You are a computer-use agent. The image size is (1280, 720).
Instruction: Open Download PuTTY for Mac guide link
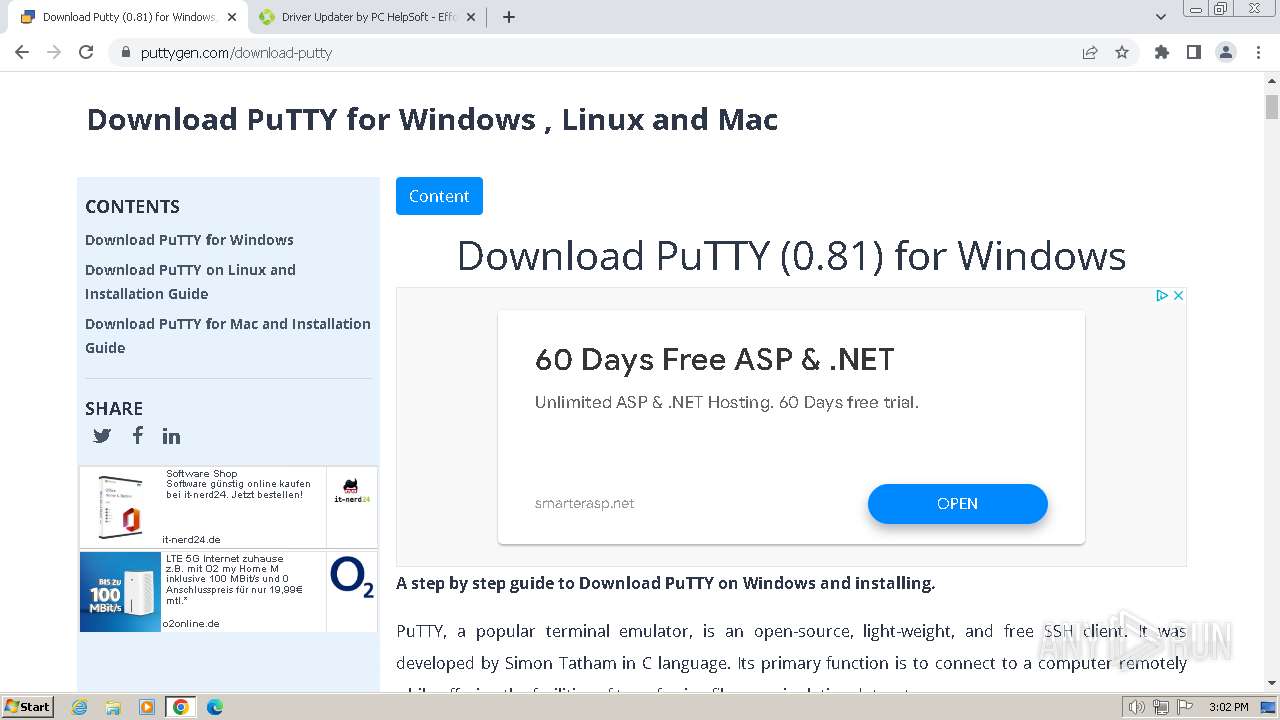(228, 336)
